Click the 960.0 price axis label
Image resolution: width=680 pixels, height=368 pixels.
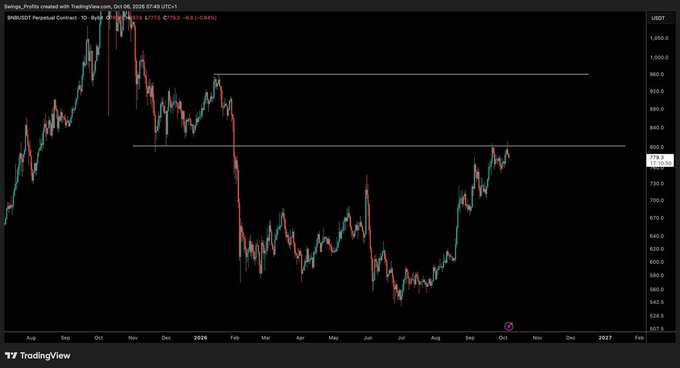657,74
